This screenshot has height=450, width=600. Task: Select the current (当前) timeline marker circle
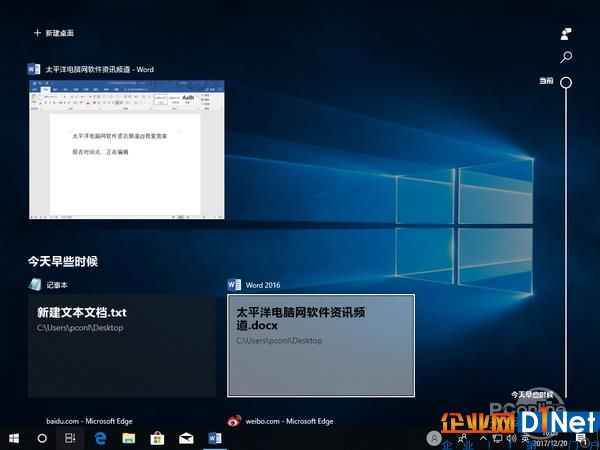pyautogui.click(x=566, y=82)
